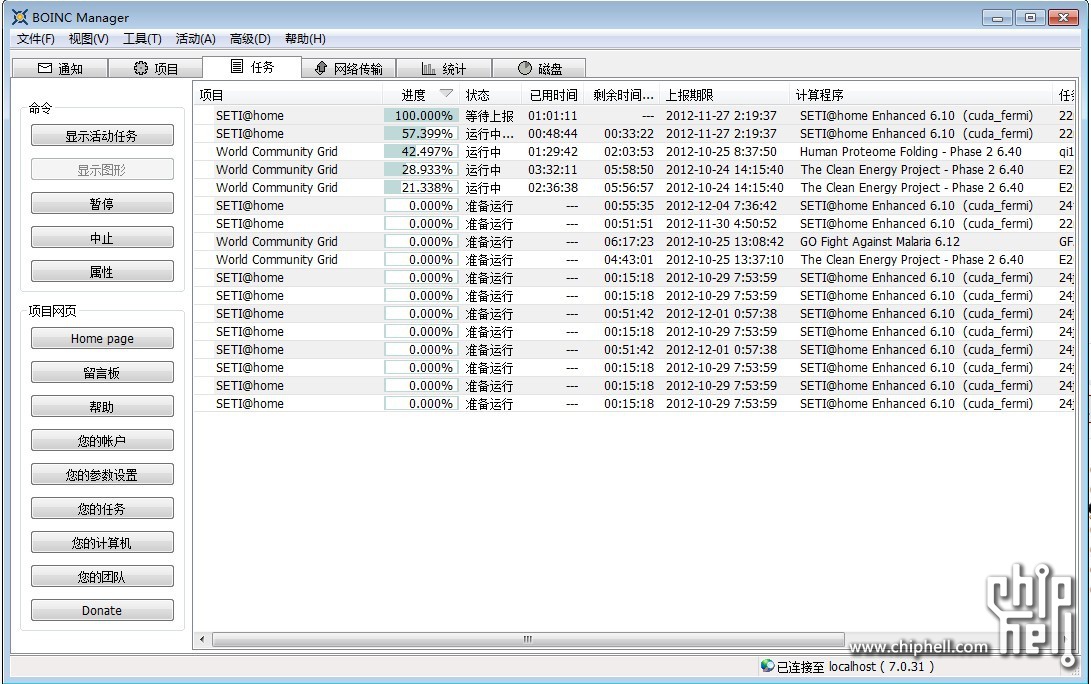Open the 视图(V) menu
Viewport: 1091px width, 684px height.
(88, 39)
